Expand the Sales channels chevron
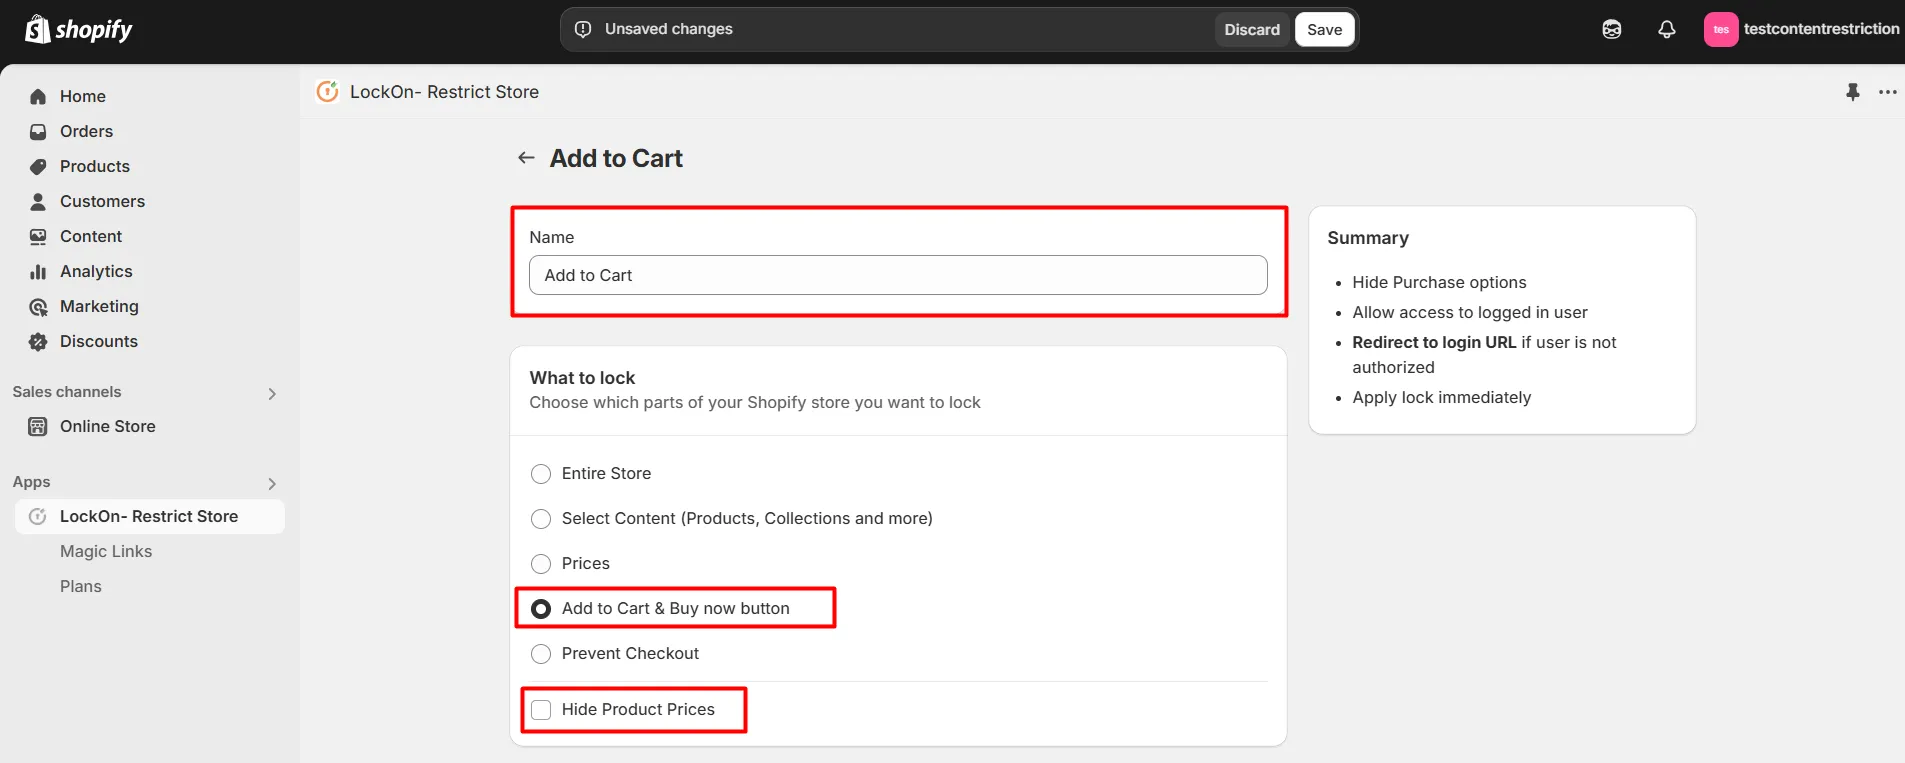Viewport: 1905px width, 763px height. tap(272, 393)
